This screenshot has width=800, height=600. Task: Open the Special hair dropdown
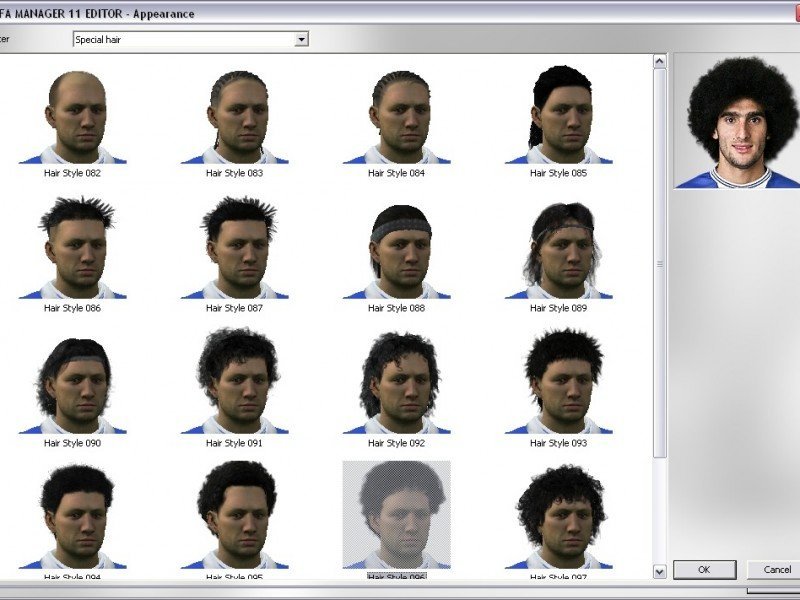183,39
